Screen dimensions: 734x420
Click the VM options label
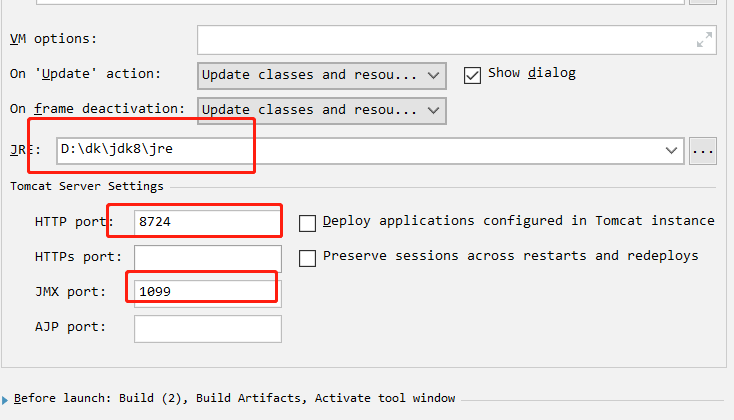(x=54, y=39)
